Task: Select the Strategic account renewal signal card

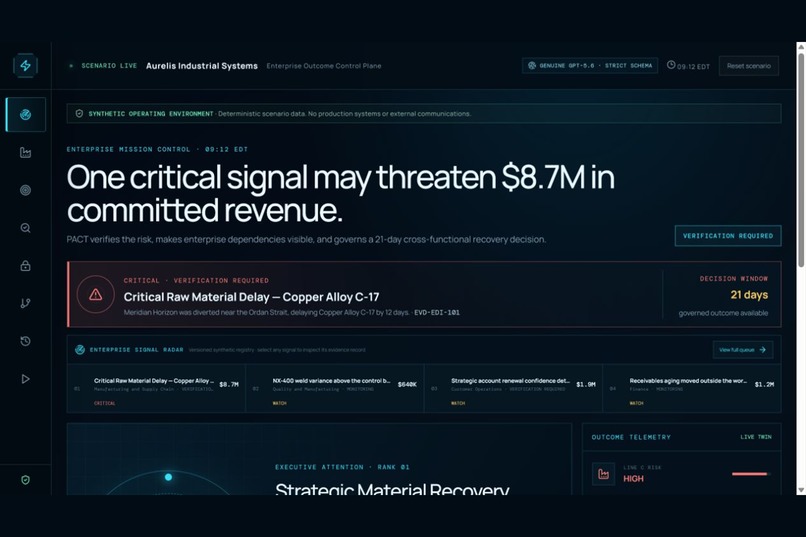Action: coord(513,389)
